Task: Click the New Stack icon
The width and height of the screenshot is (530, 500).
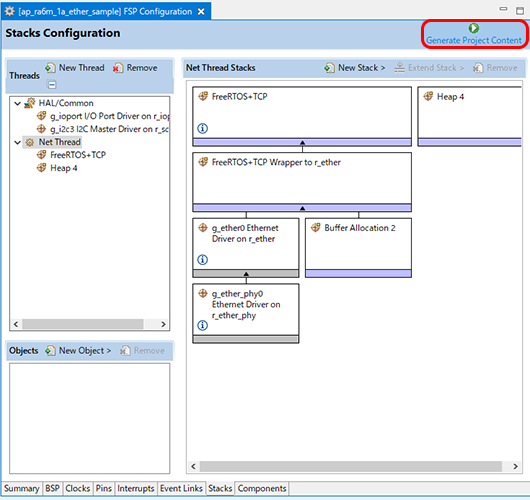Action: click(x=329, y=68)
